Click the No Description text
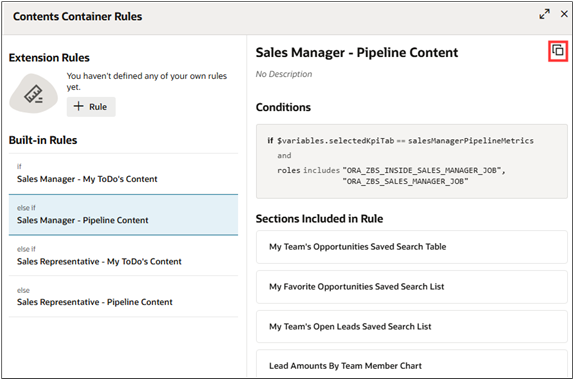This screenshot has width=574, height=380. 284,74
